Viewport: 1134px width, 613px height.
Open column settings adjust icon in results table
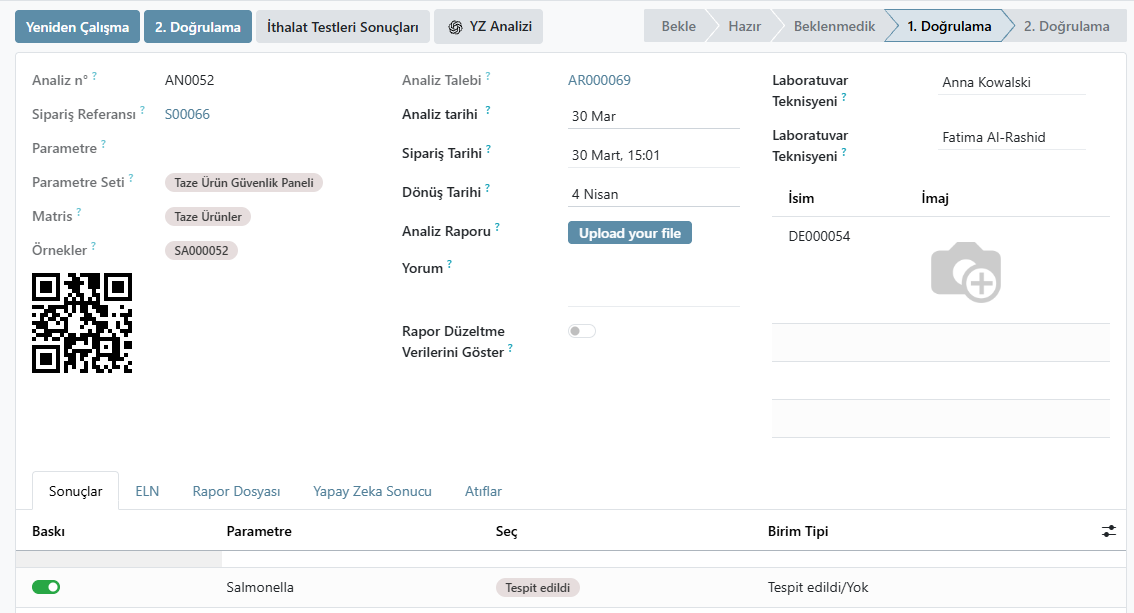[1108, 531]
